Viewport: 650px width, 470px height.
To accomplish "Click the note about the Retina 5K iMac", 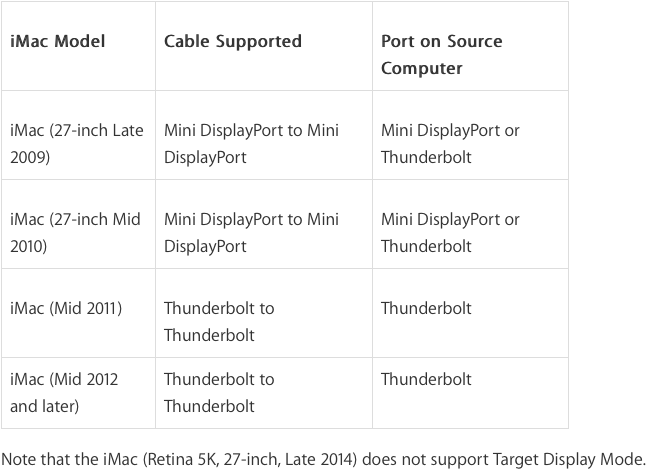I will click(324, 459).
